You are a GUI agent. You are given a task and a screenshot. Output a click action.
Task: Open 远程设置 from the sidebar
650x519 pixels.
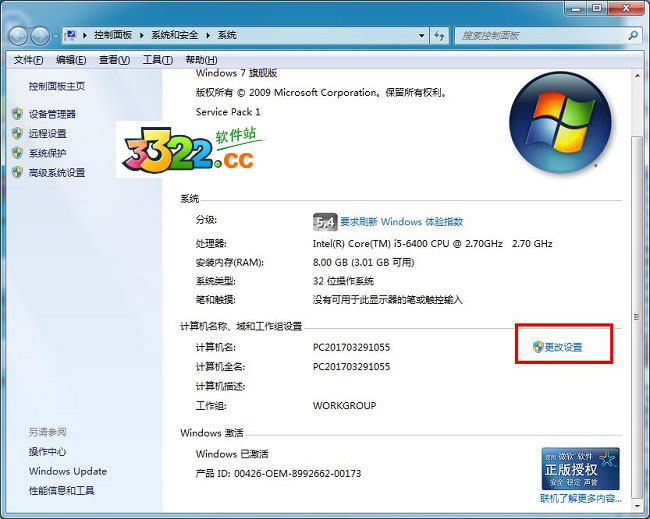(x=48, y=133)
